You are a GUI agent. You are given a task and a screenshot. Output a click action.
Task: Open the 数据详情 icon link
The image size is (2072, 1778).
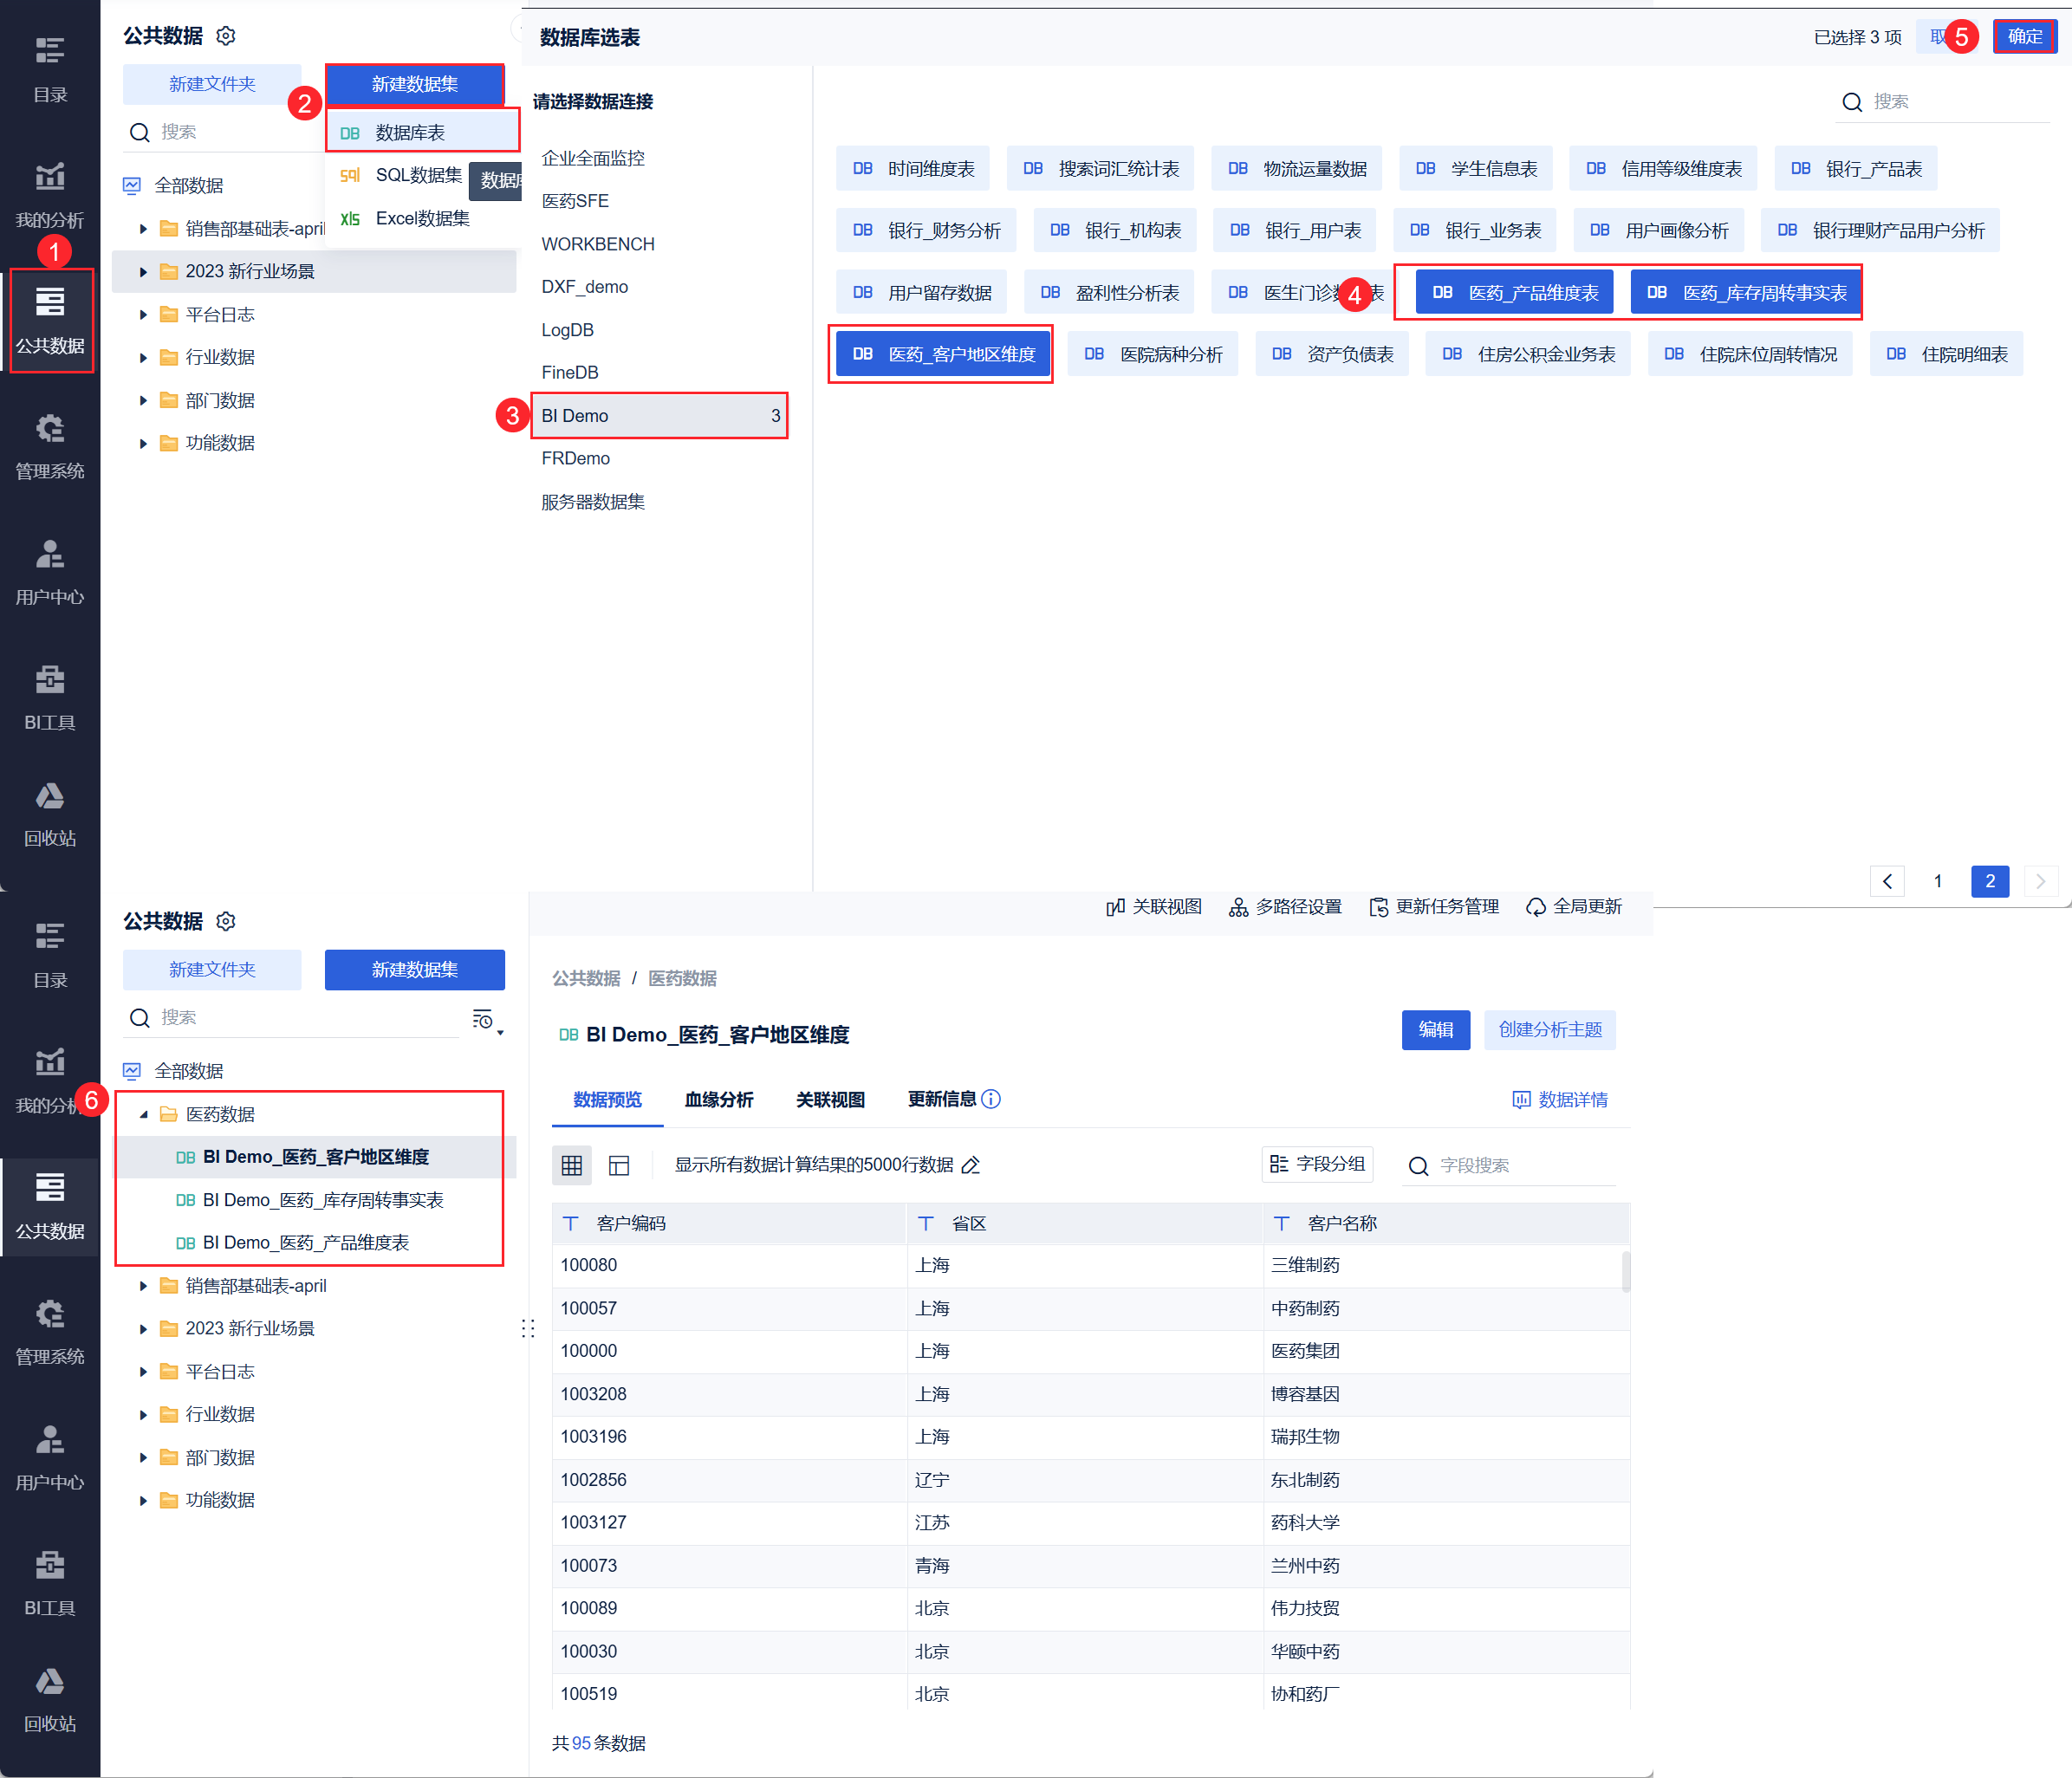(x=1559, y=1100)
